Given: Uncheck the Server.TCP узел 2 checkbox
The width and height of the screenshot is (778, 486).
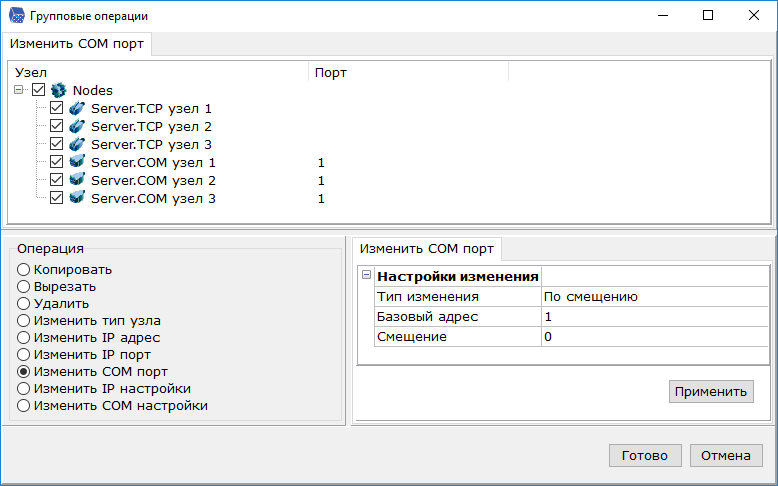Looking at the screenshot, I should (57, 126).
